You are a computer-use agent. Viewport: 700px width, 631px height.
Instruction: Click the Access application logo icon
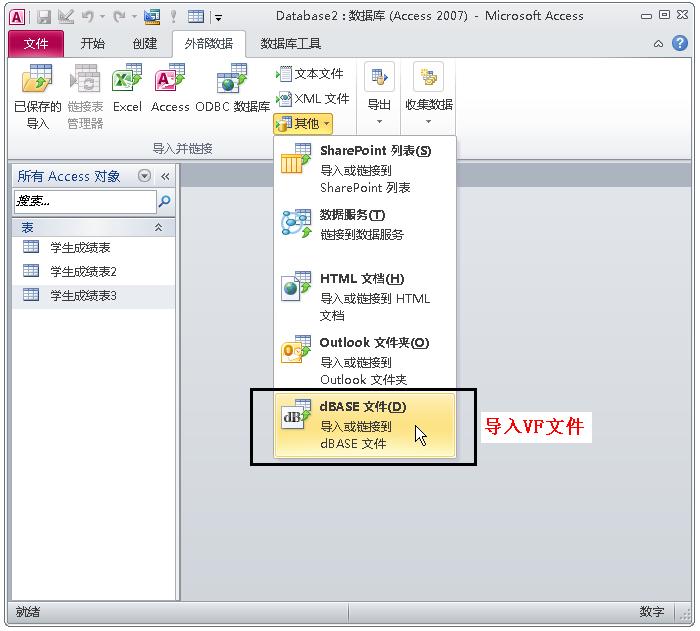tap(17, 17)
